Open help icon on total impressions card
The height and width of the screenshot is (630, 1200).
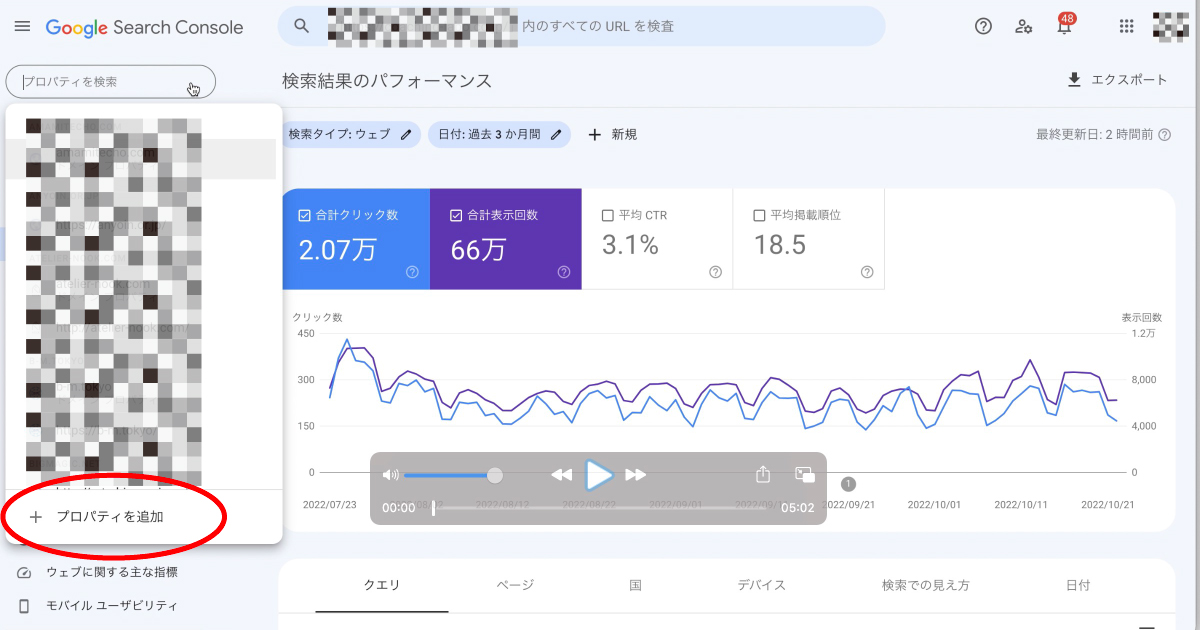tap(564, 272)
